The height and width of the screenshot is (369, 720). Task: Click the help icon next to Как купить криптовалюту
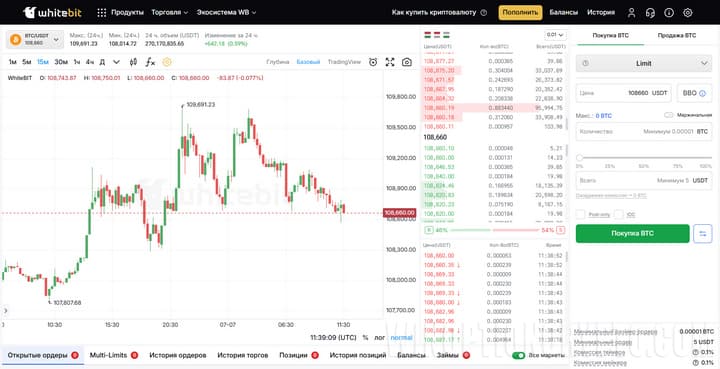pos(484,13)
